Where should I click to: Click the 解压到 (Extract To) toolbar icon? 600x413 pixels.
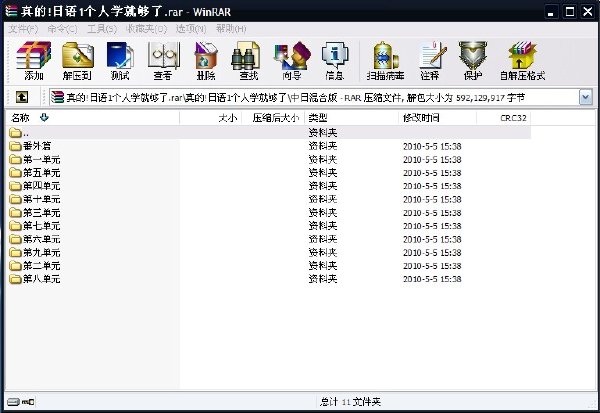(x=78, y=60)
